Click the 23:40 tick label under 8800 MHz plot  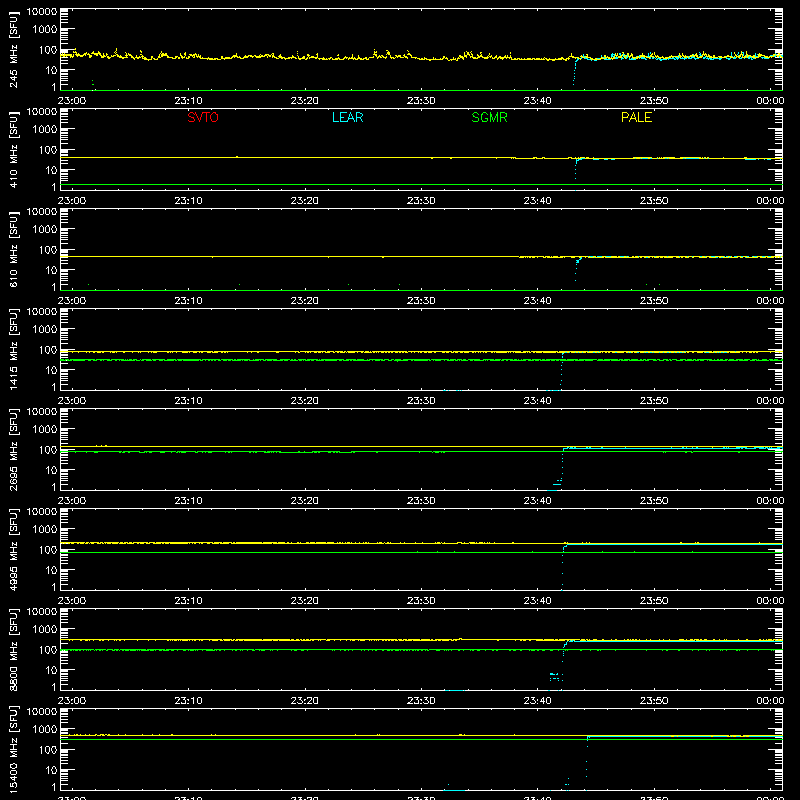click(x=537, y=701)
